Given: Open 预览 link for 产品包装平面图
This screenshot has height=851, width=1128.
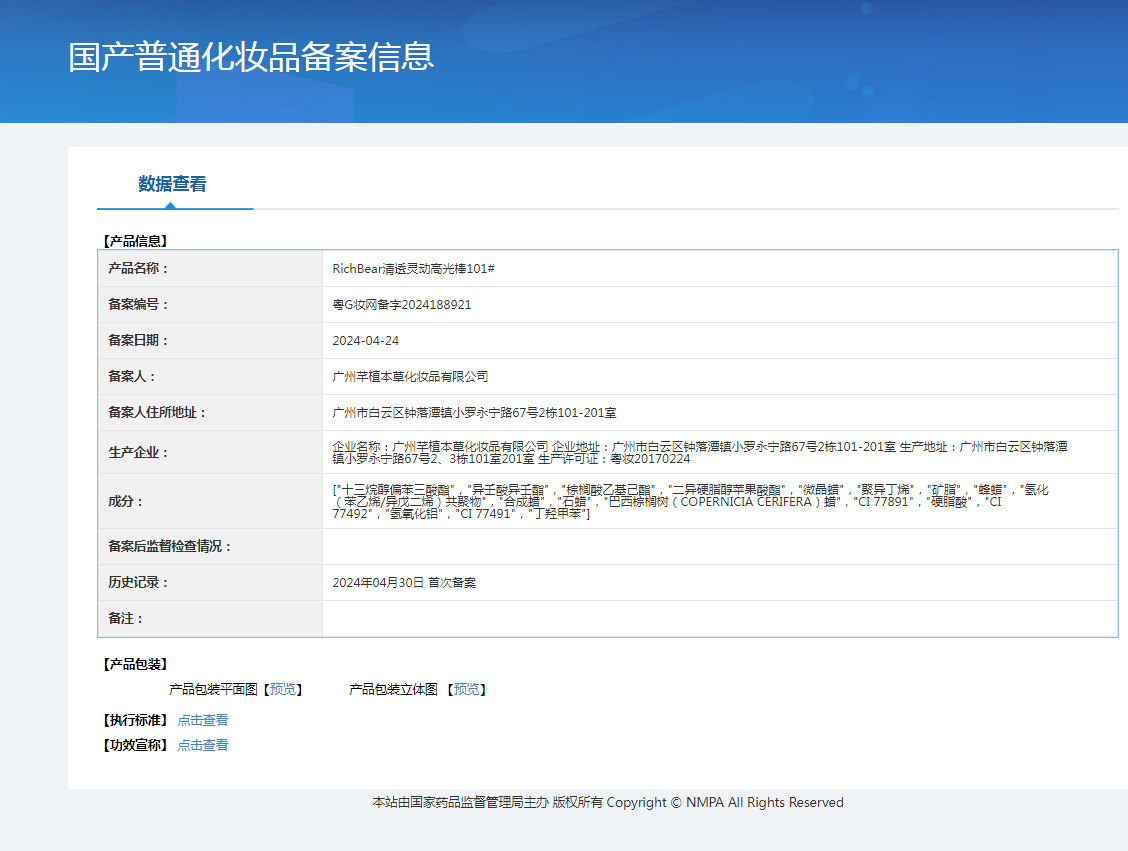Looking at the screenshot, I should [x=283, y=690].
